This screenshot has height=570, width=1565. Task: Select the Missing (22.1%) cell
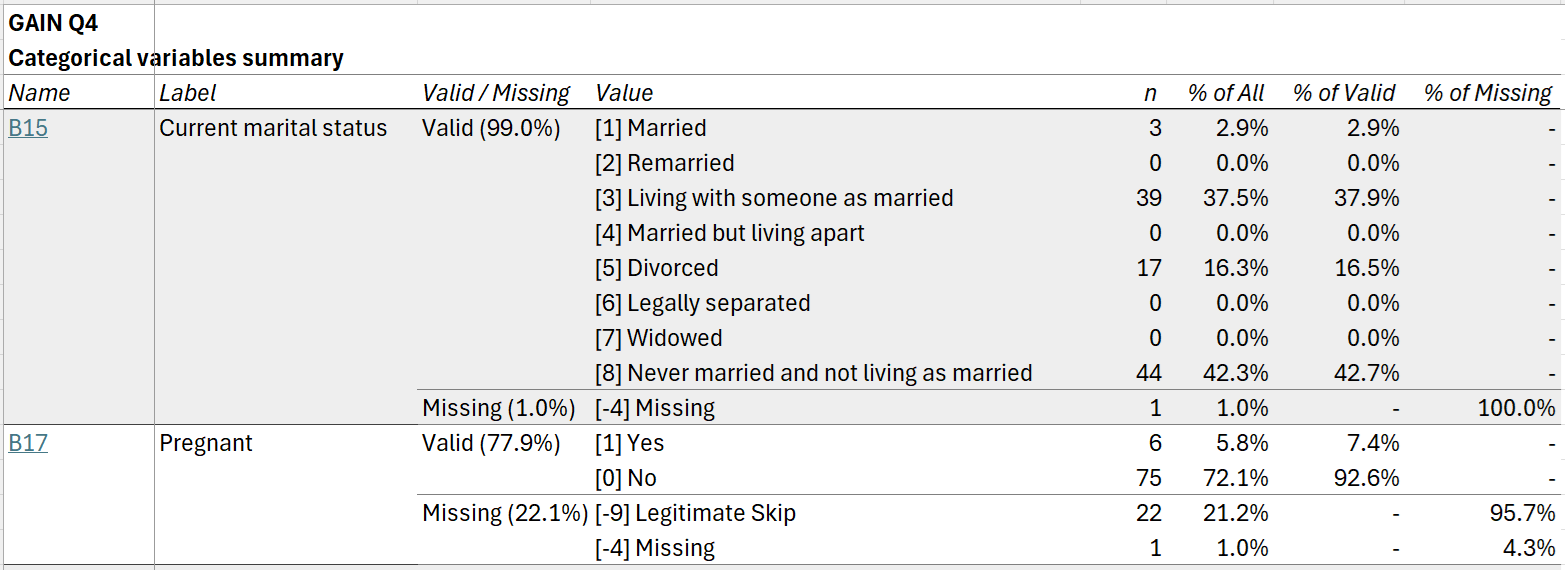(x=505, y=513)
